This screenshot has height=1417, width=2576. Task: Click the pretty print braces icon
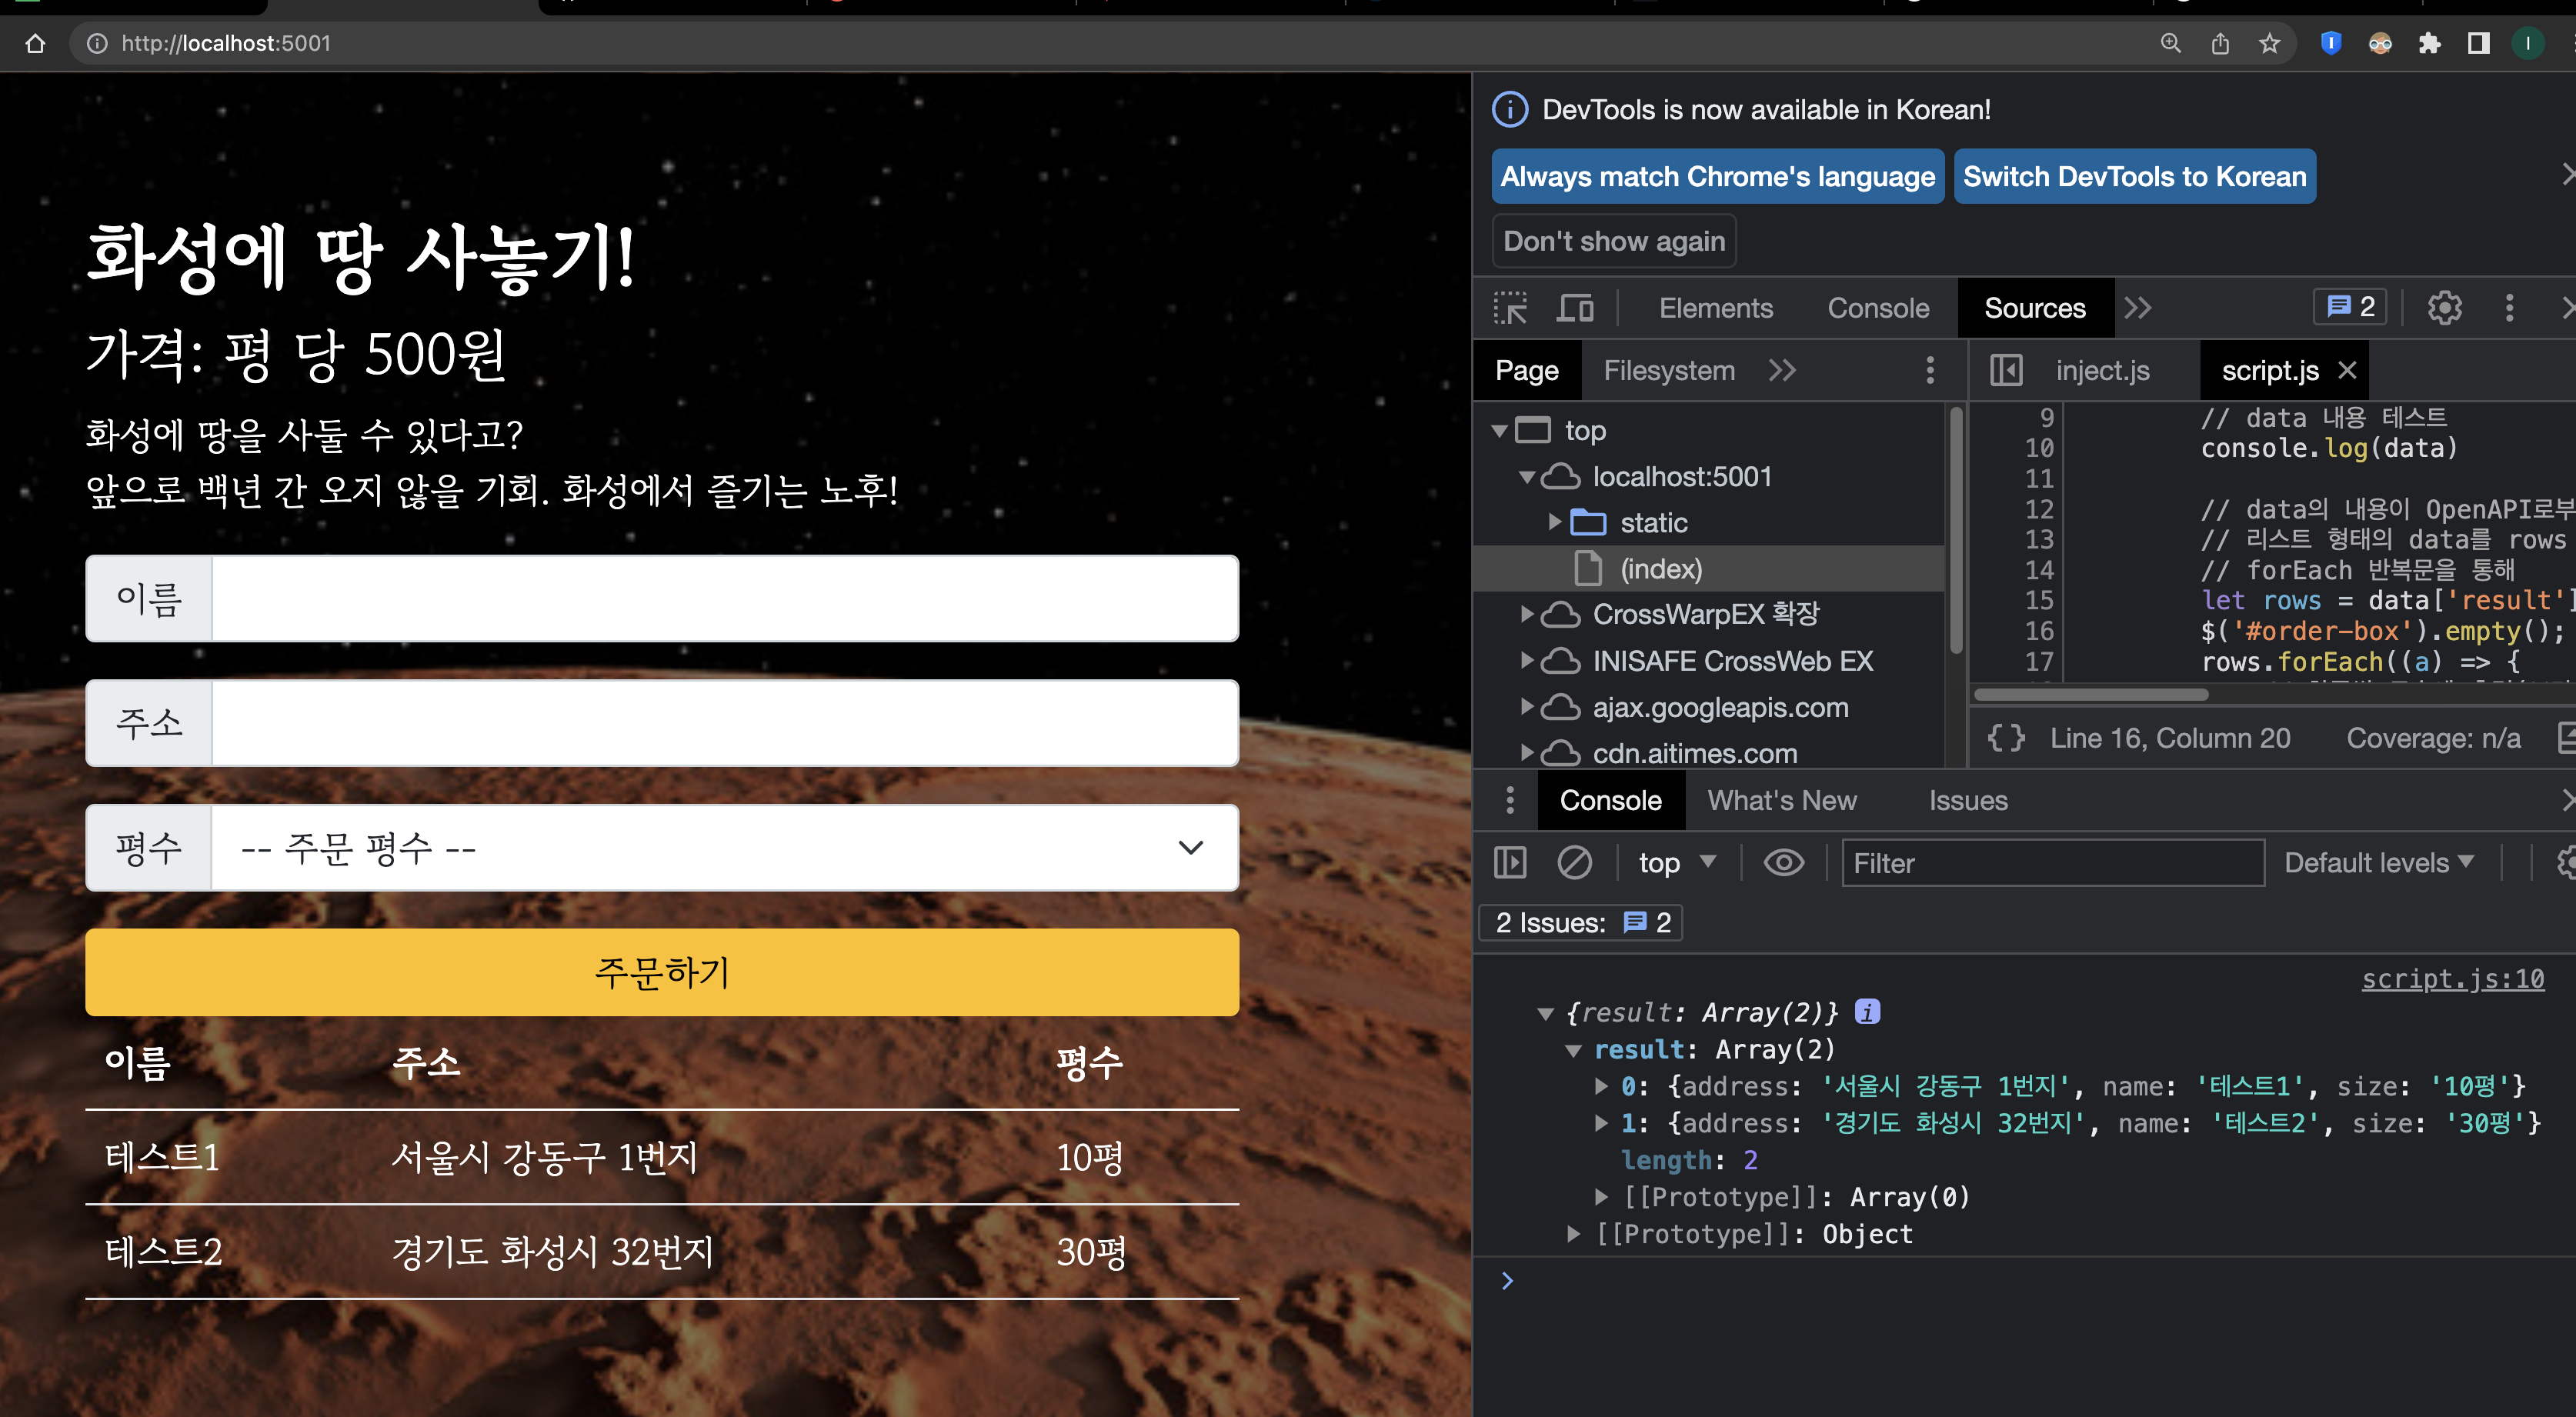coord(2005,738)
